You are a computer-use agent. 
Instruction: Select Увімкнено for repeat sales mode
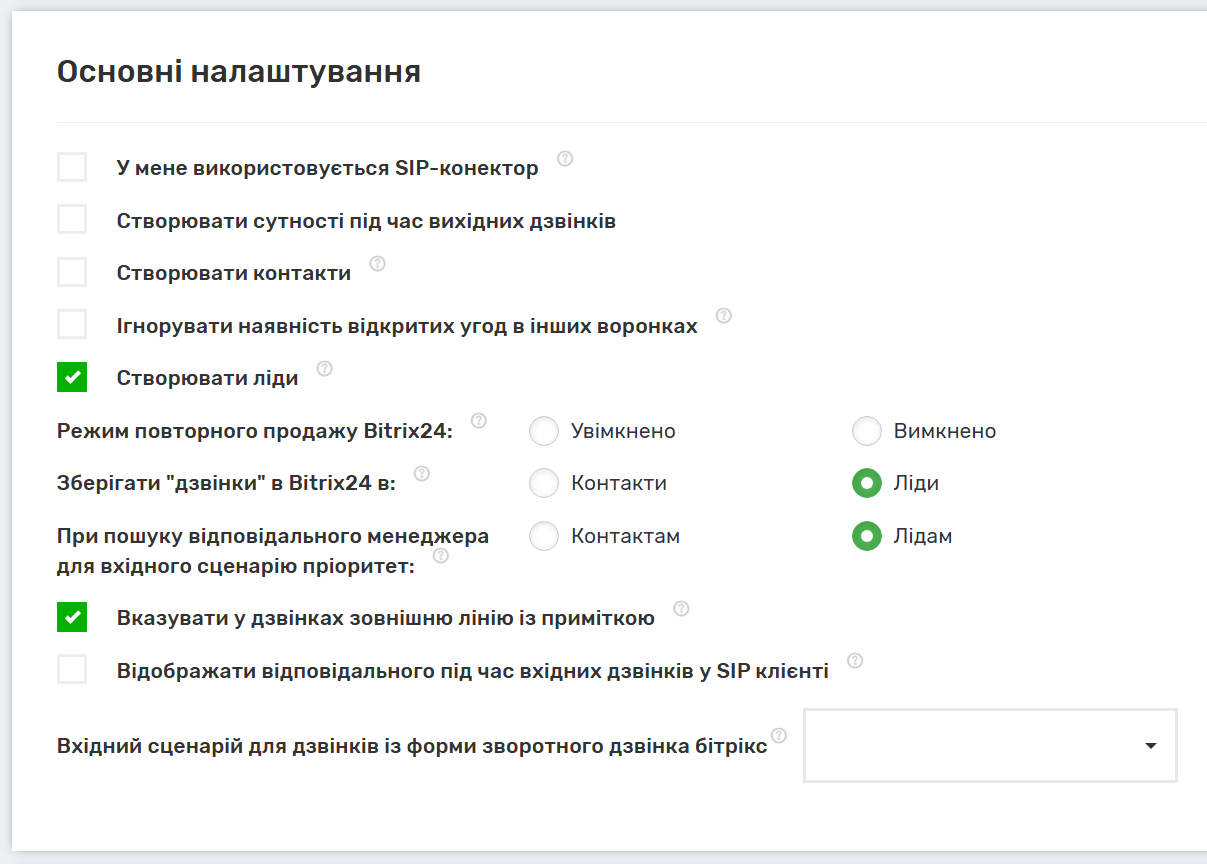[x=544, y=431]
